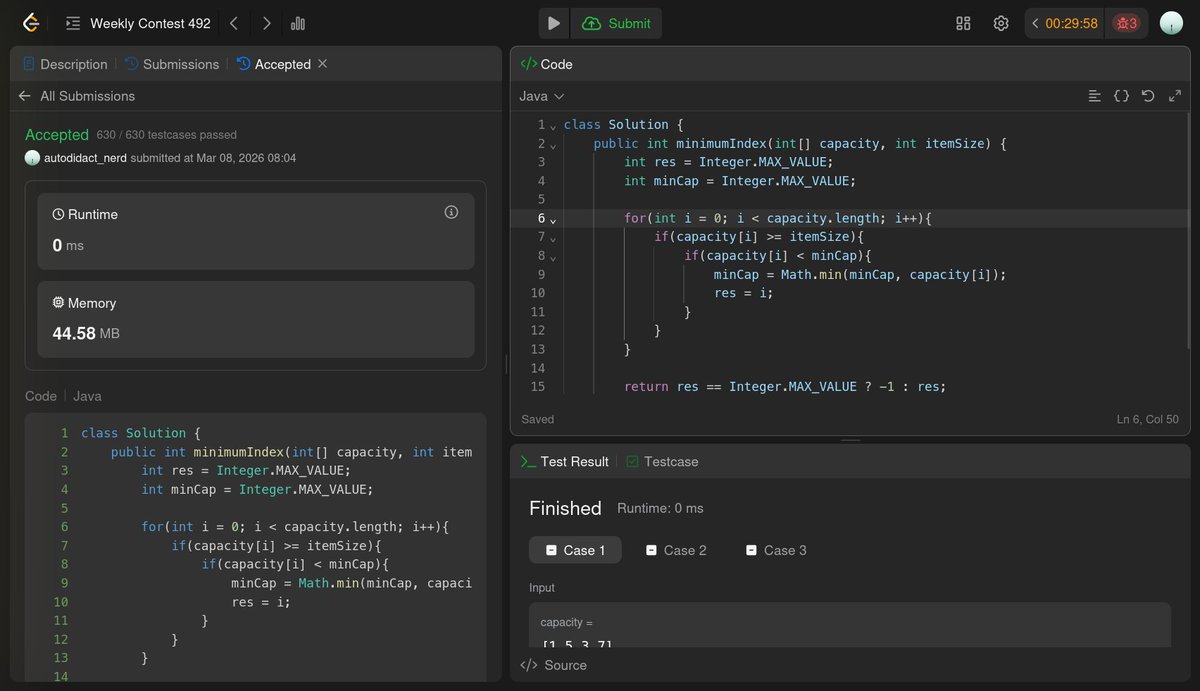
Task: Click the 'Finished' result heading
Action: 565,508
